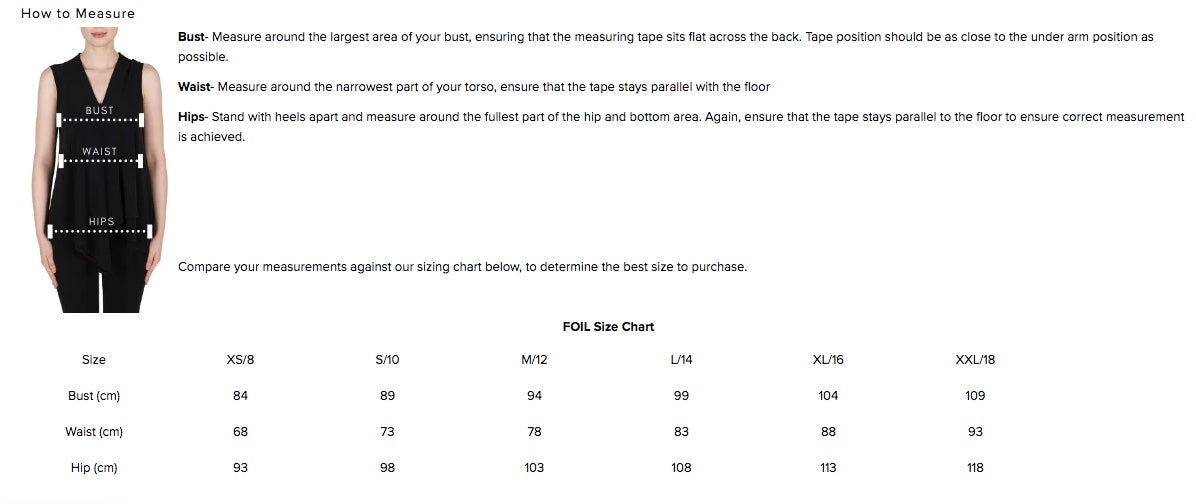This screenshot has width=1196, height=504.
Task: Click the HIPS label on the model photo
Action: point(101,222)
